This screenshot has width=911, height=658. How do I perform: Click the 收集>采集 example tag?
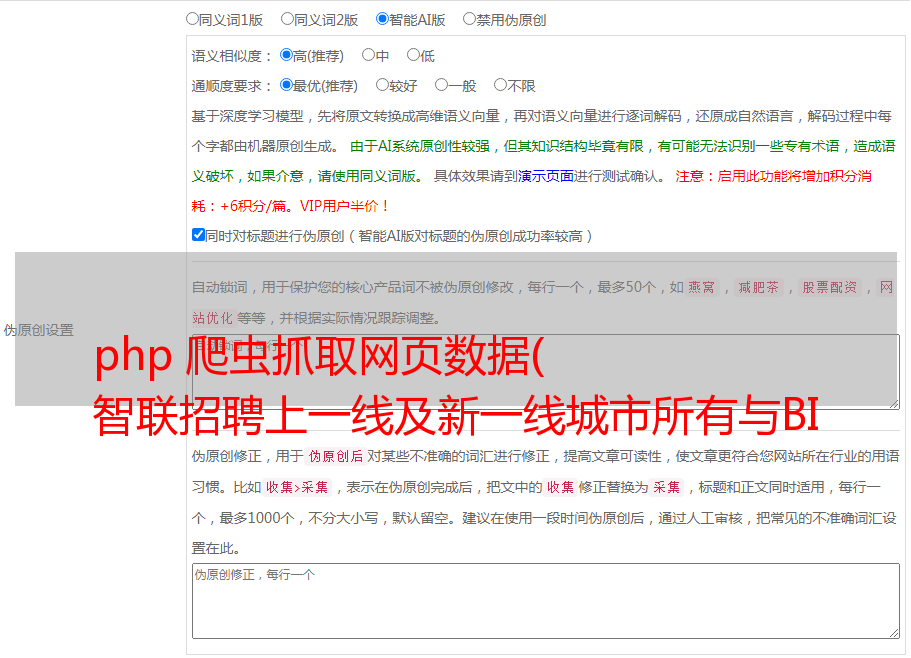(x=297, y=487)
